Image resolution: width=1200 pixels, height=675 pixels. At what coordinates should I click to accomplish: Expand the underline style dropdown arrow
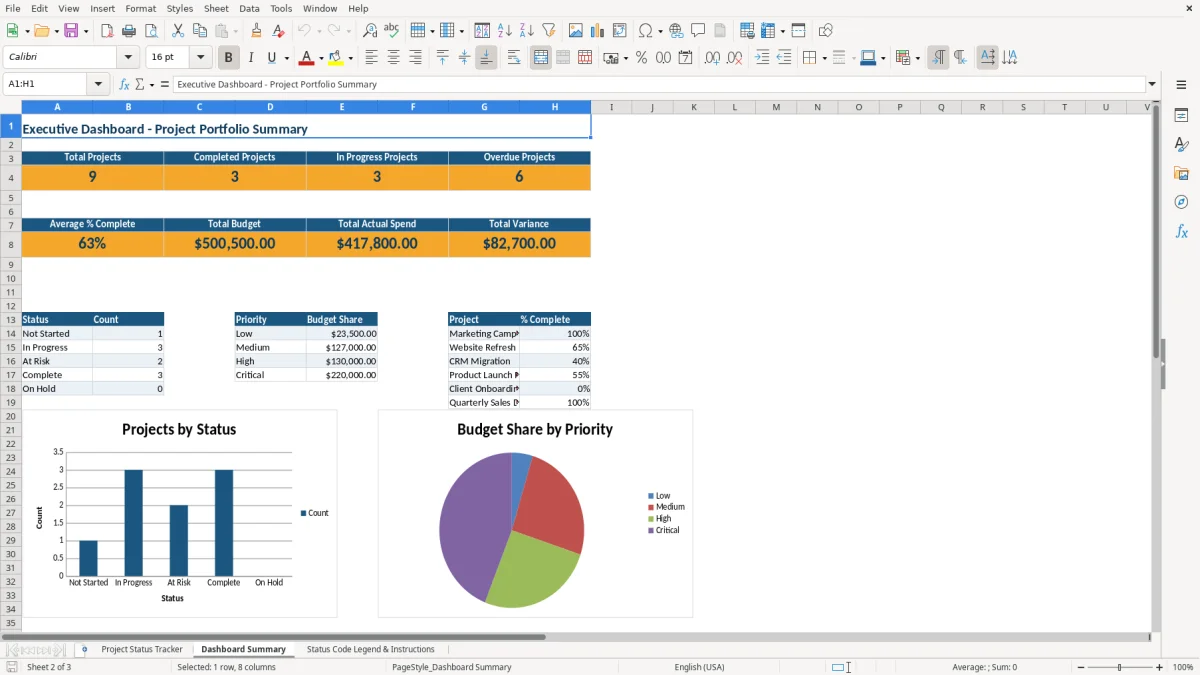coord(286,58)
